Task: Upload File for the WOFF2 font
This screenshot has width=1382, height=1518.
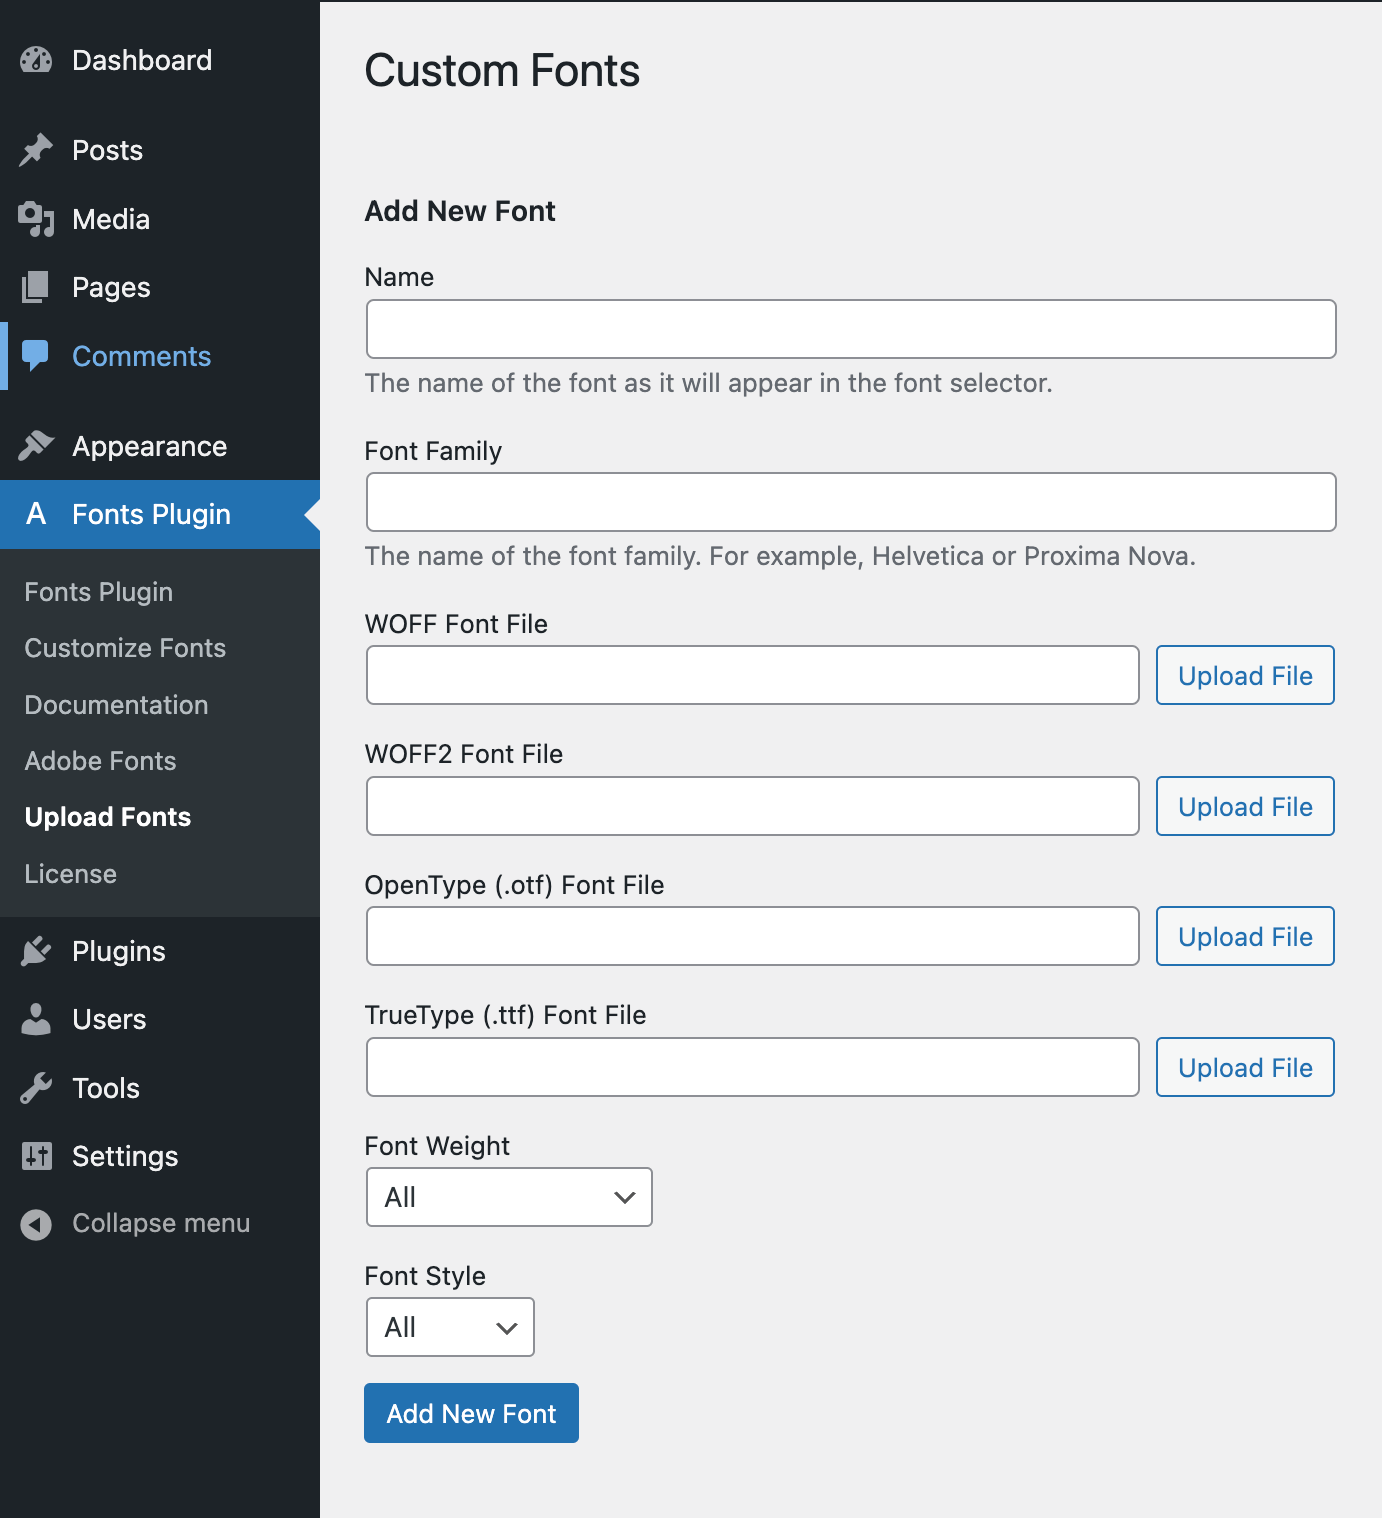Action: tap(1244, 806)
